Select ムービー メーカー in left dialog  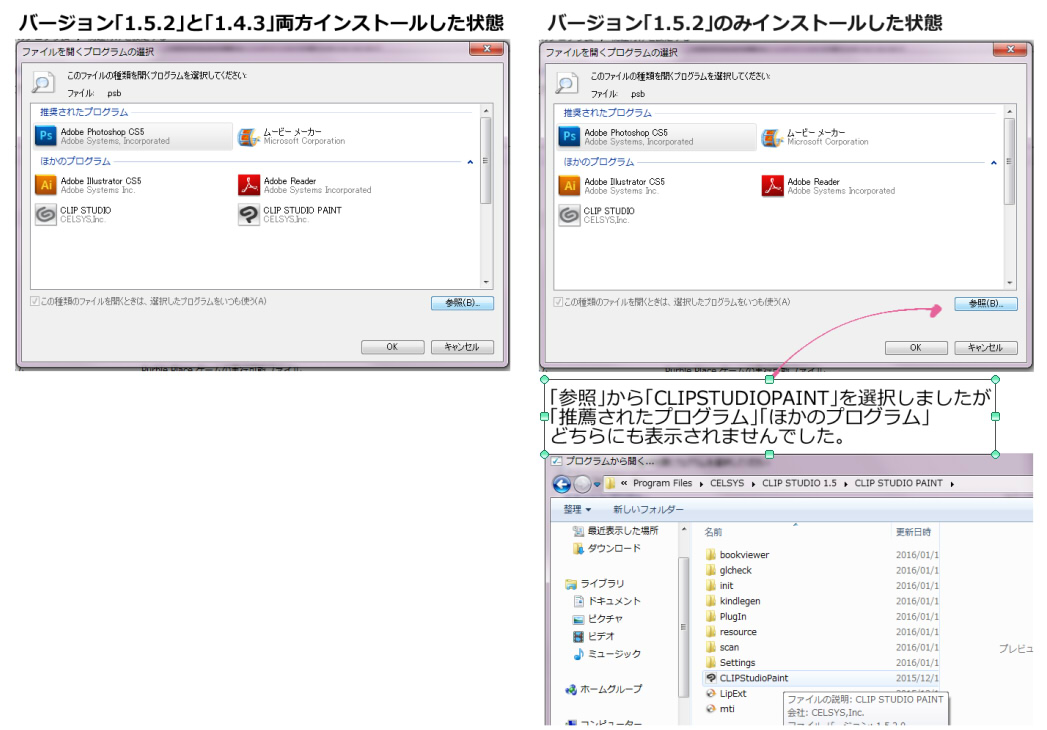[292, 136]
